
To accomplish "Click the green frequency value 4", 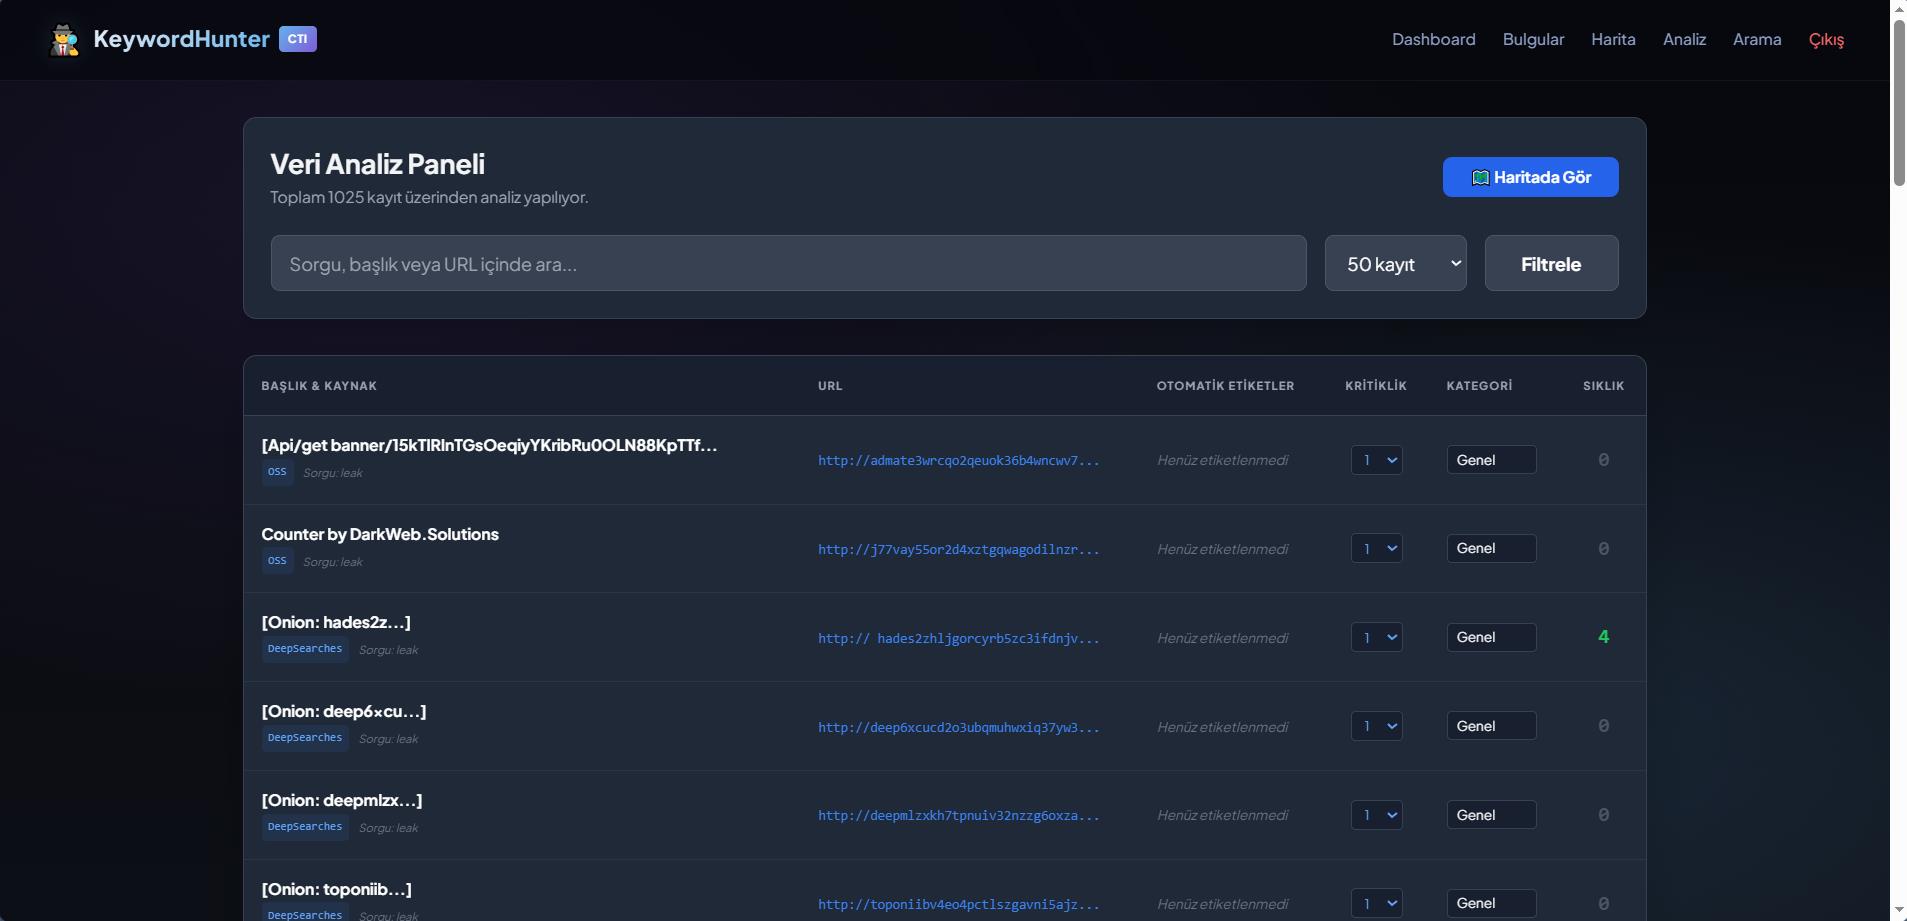I will [x=1603, y=637].
